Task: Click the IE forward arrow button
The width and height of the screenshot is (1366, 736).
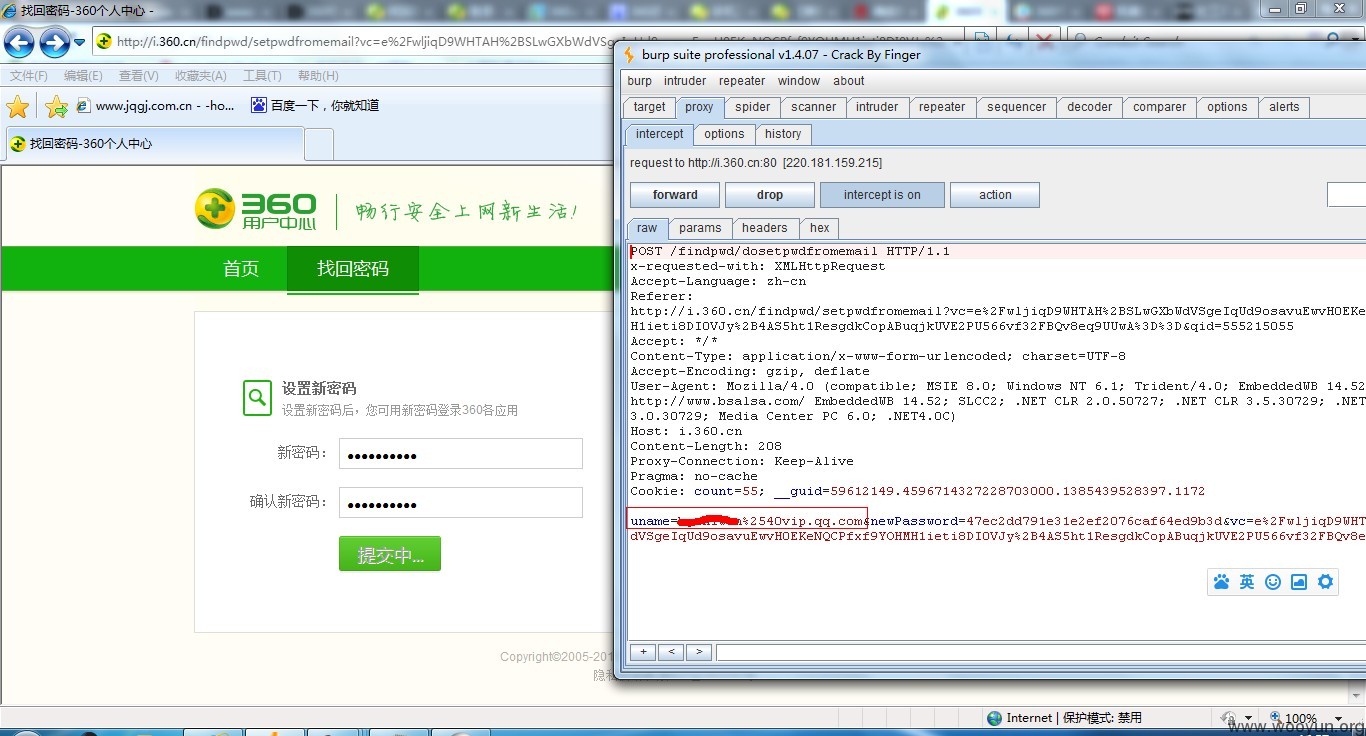Action: (x=54, y=42)
